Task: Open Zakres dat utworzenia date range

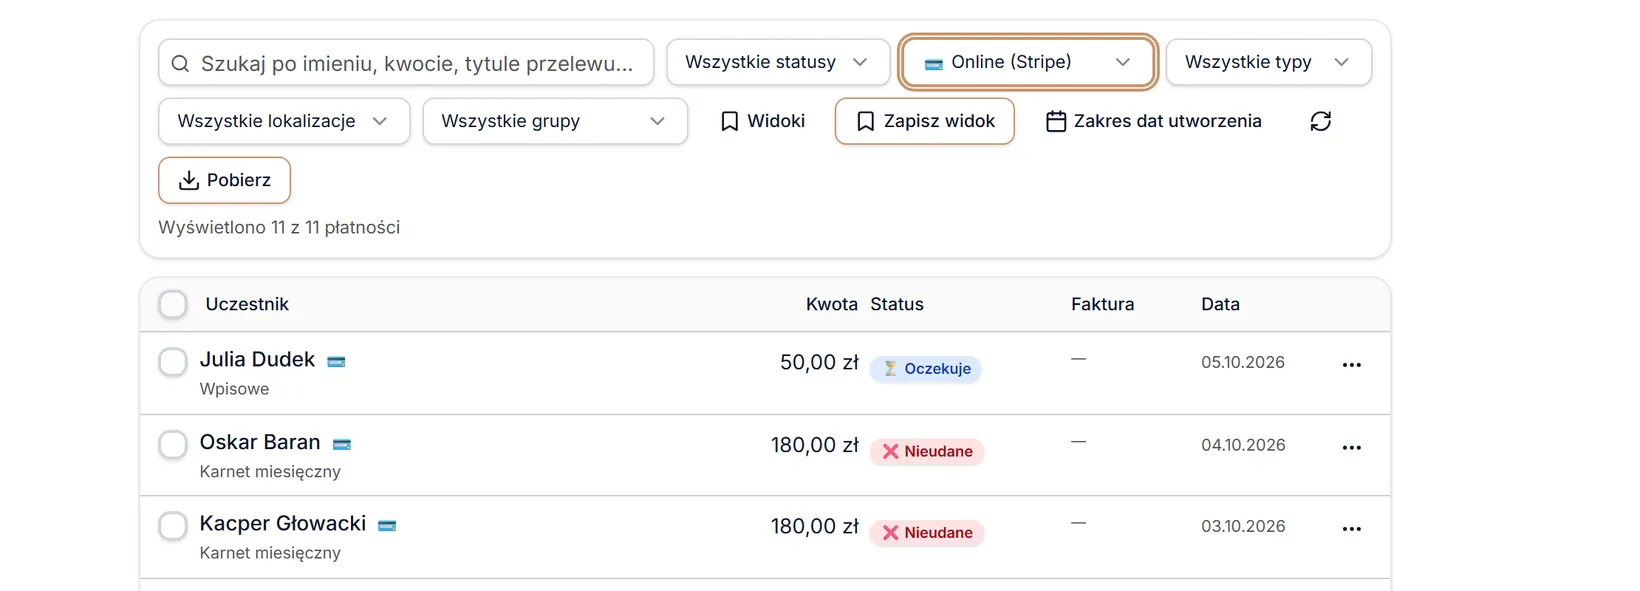Action: 1154,121
